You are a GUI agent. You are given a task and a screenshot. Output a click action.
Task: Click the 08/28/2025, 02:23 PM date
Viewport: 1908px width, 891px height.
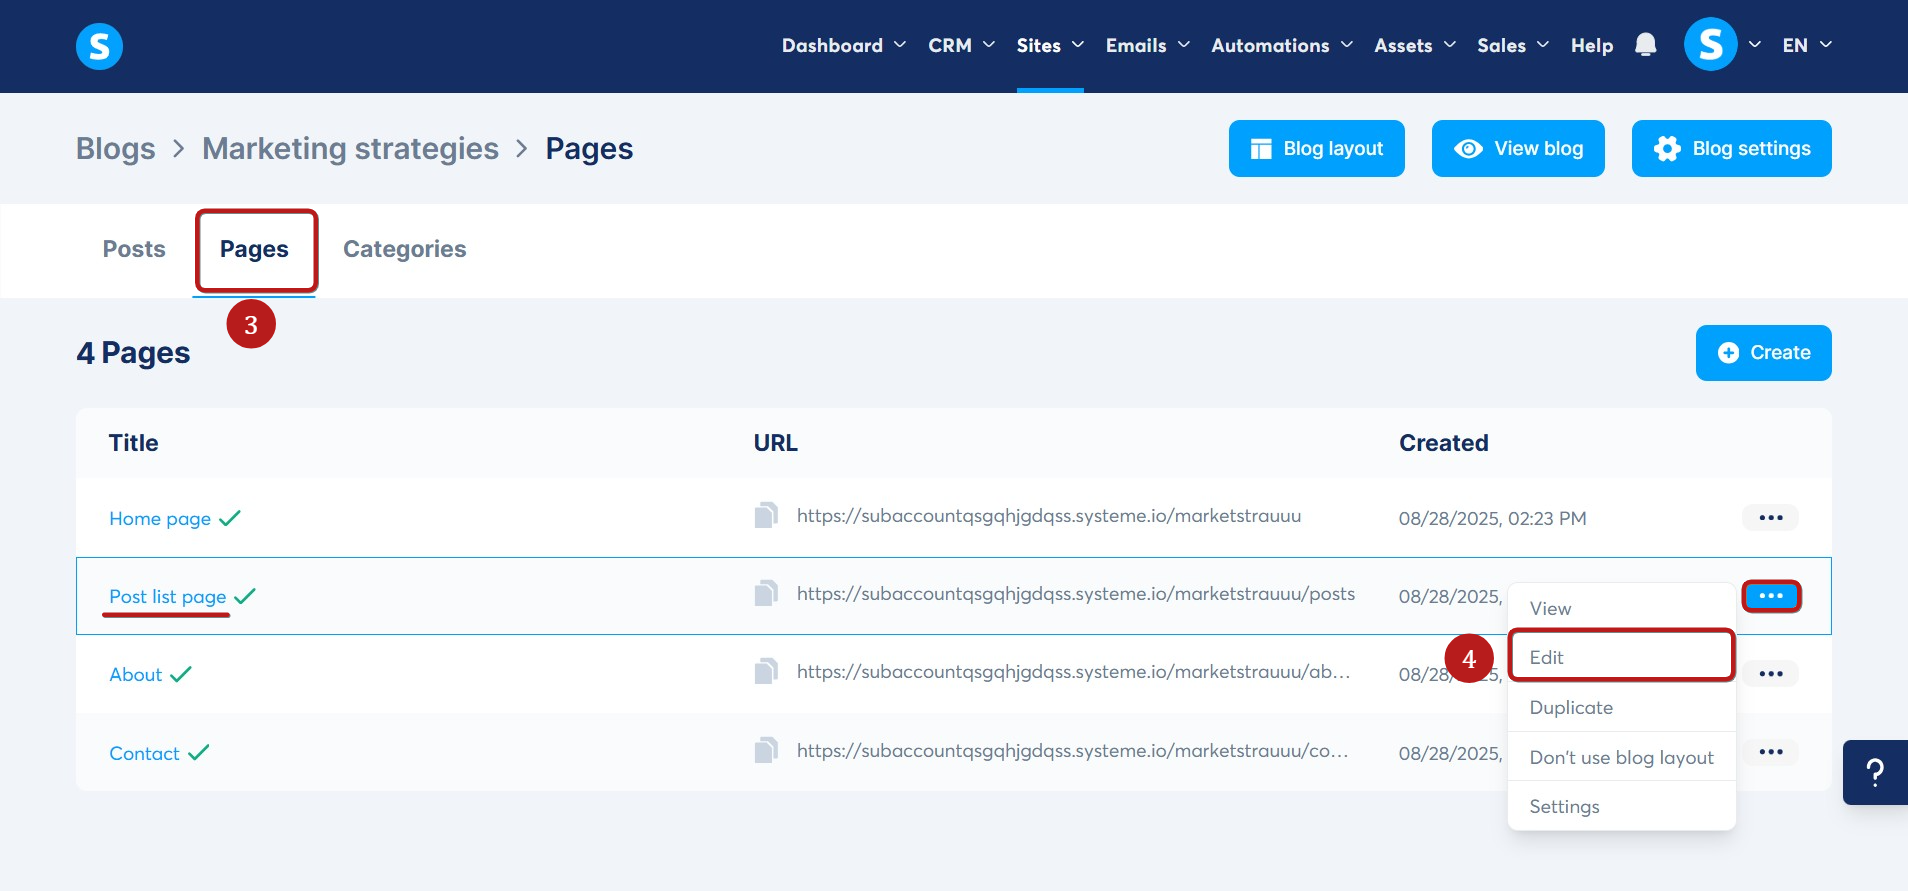click(x=1492, y=518)
